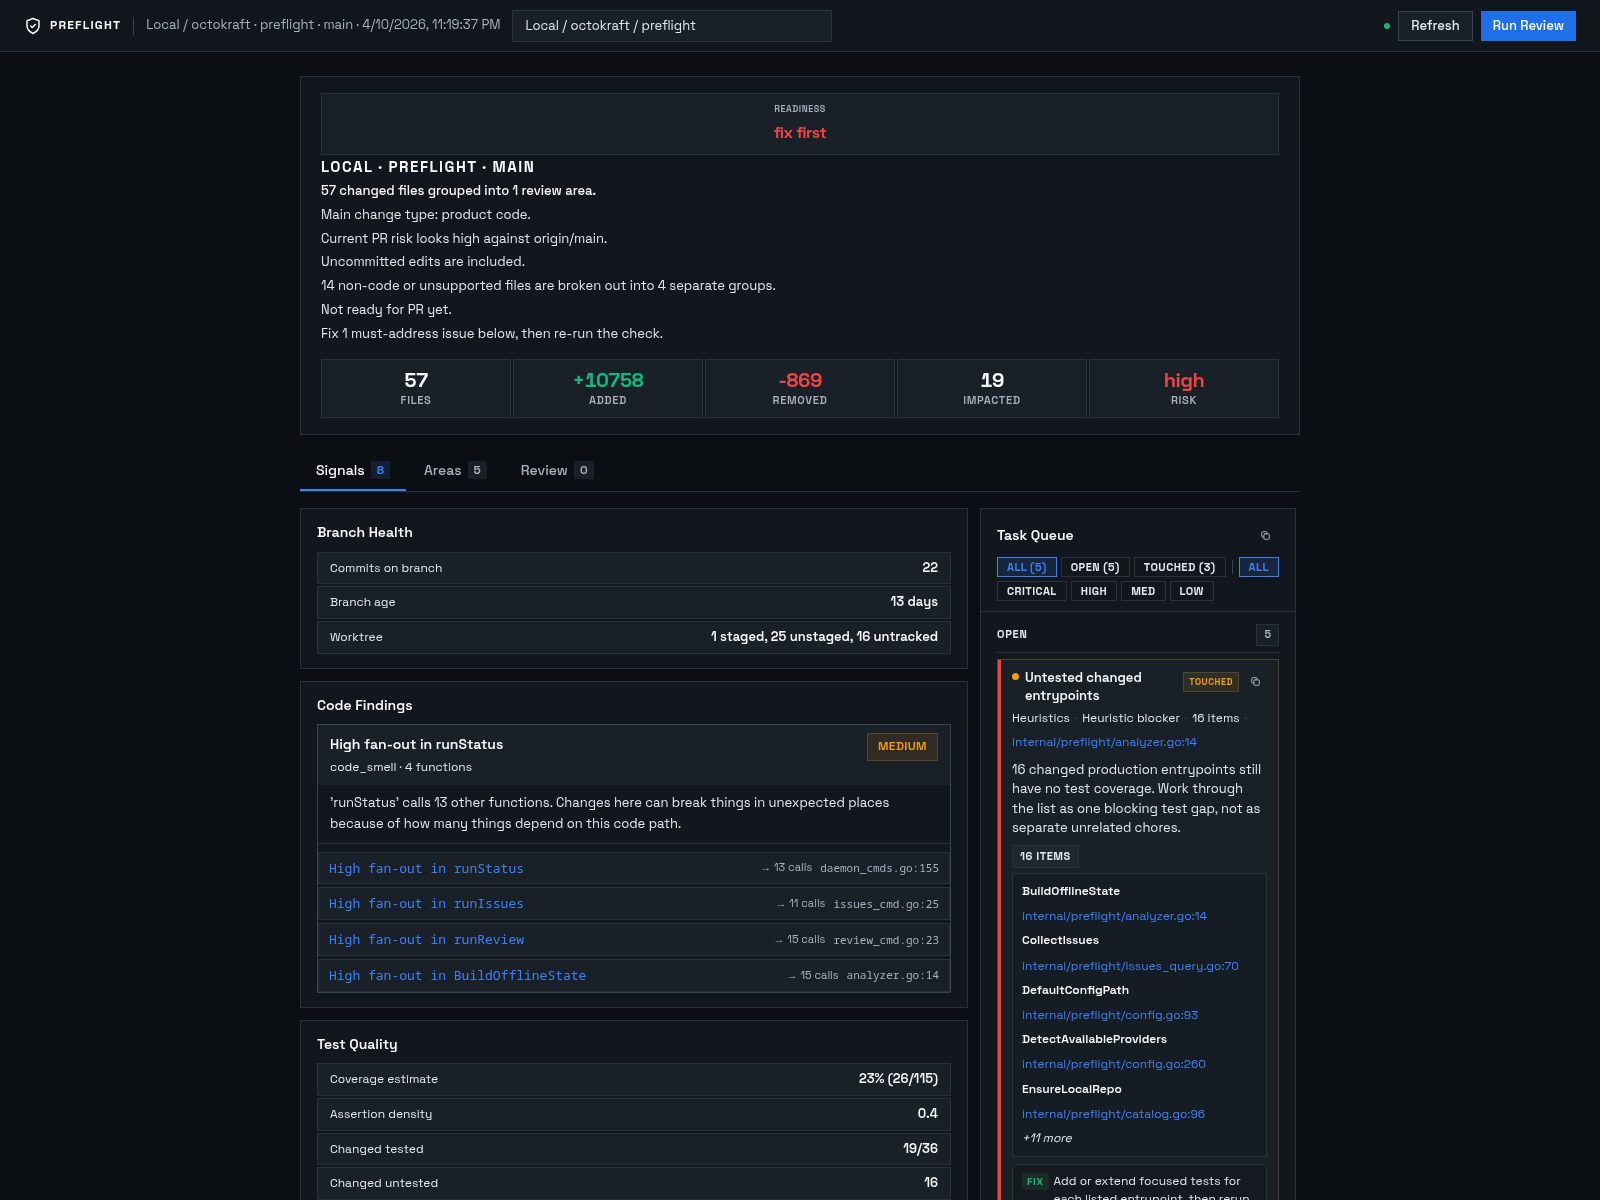The height and width of the screenshot is (1200, 1600).
Task: Toggle the HIGH severity filter
Action: (1093, 591)
